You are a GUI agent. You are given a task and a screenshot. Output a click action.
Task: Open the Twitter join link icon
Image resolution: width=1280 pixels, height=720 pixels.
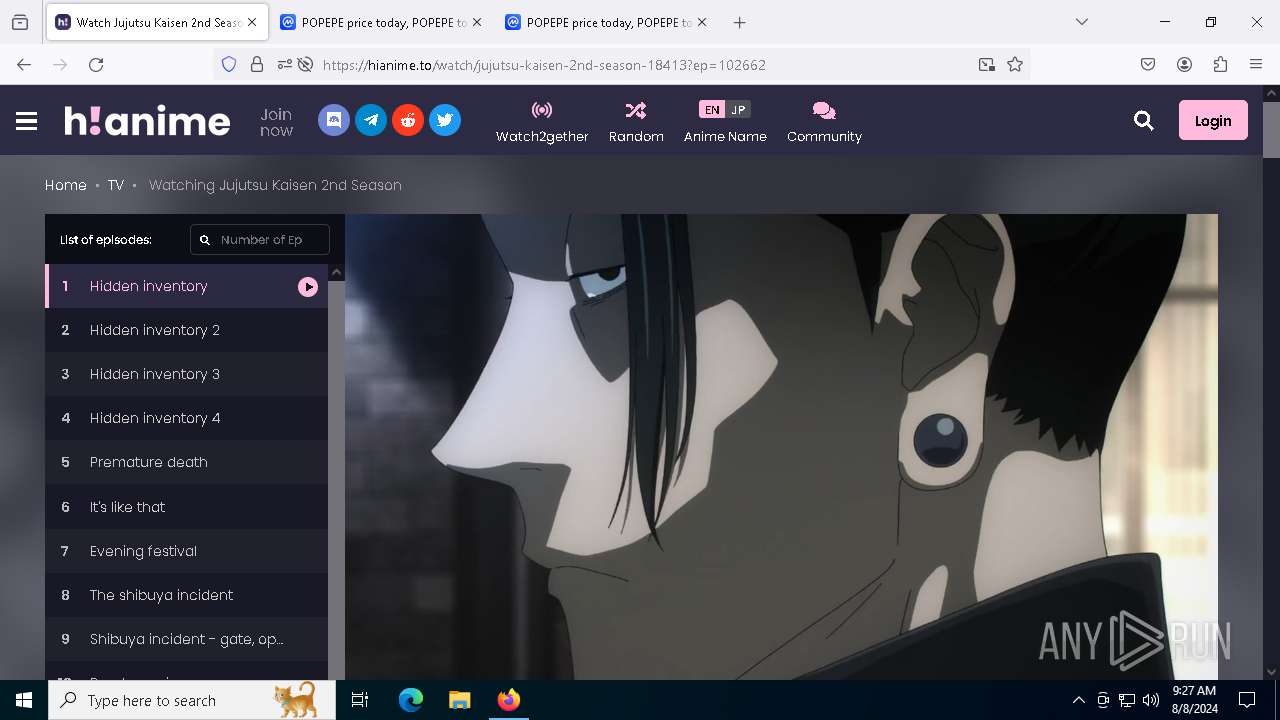[x=445, y=120]
